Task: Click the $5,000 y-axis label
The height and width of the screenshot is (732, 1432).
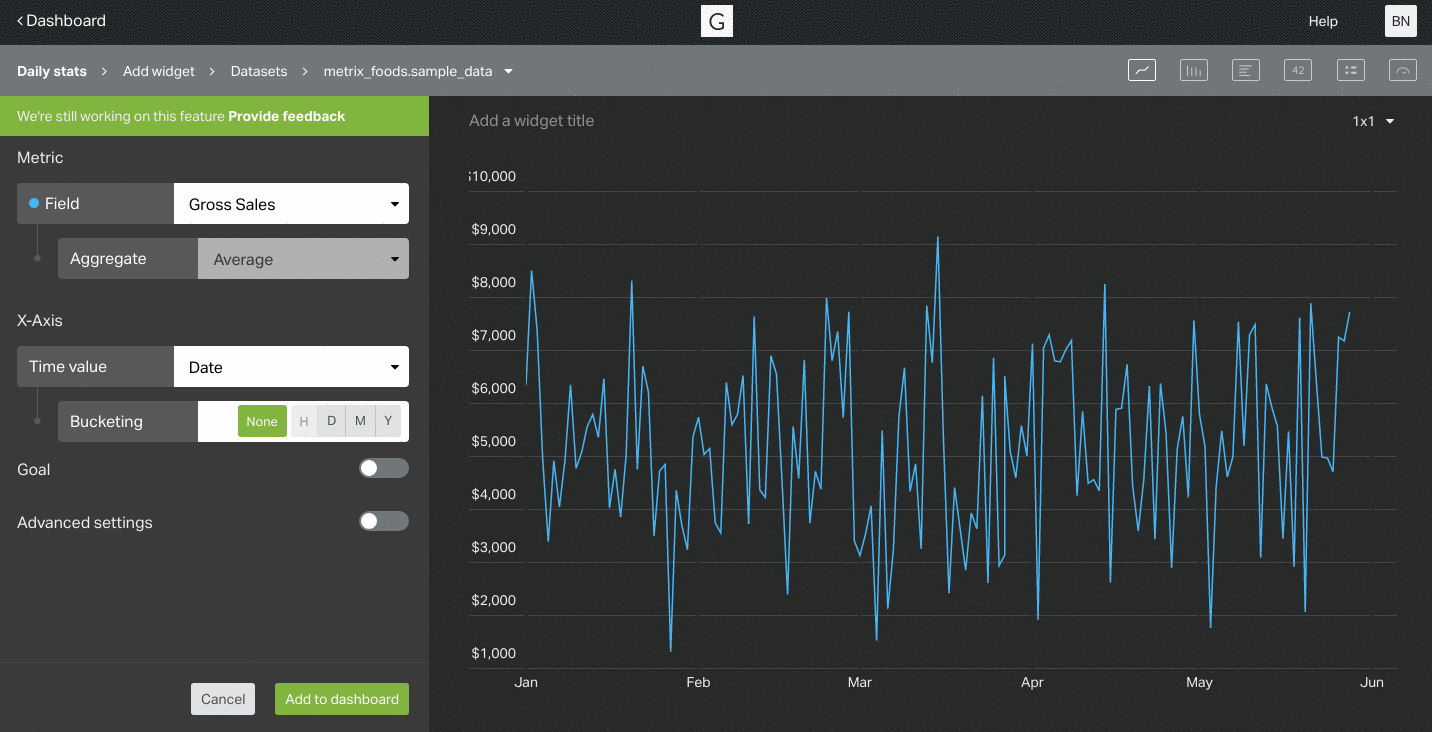Action: point(493,441)
